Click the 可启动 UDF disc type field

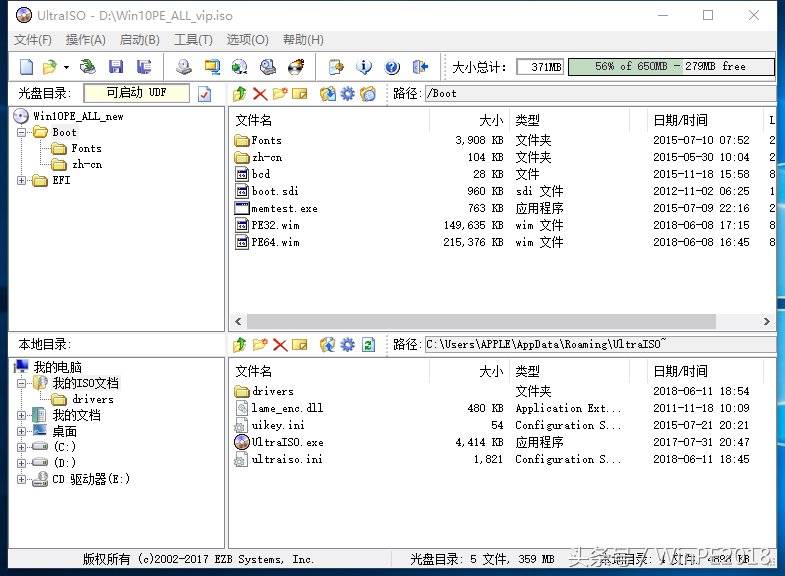(137, 93)
